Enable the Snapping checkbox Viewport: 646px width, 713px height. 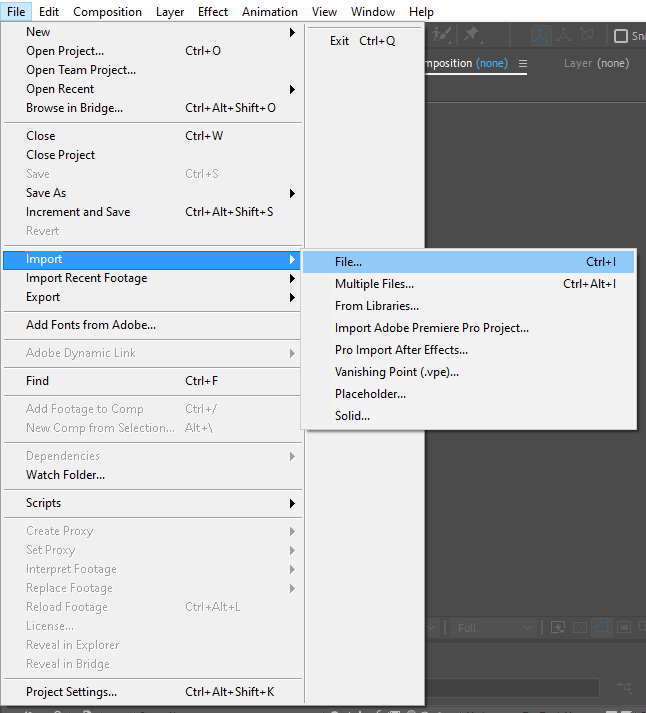(x=621, y=36)
